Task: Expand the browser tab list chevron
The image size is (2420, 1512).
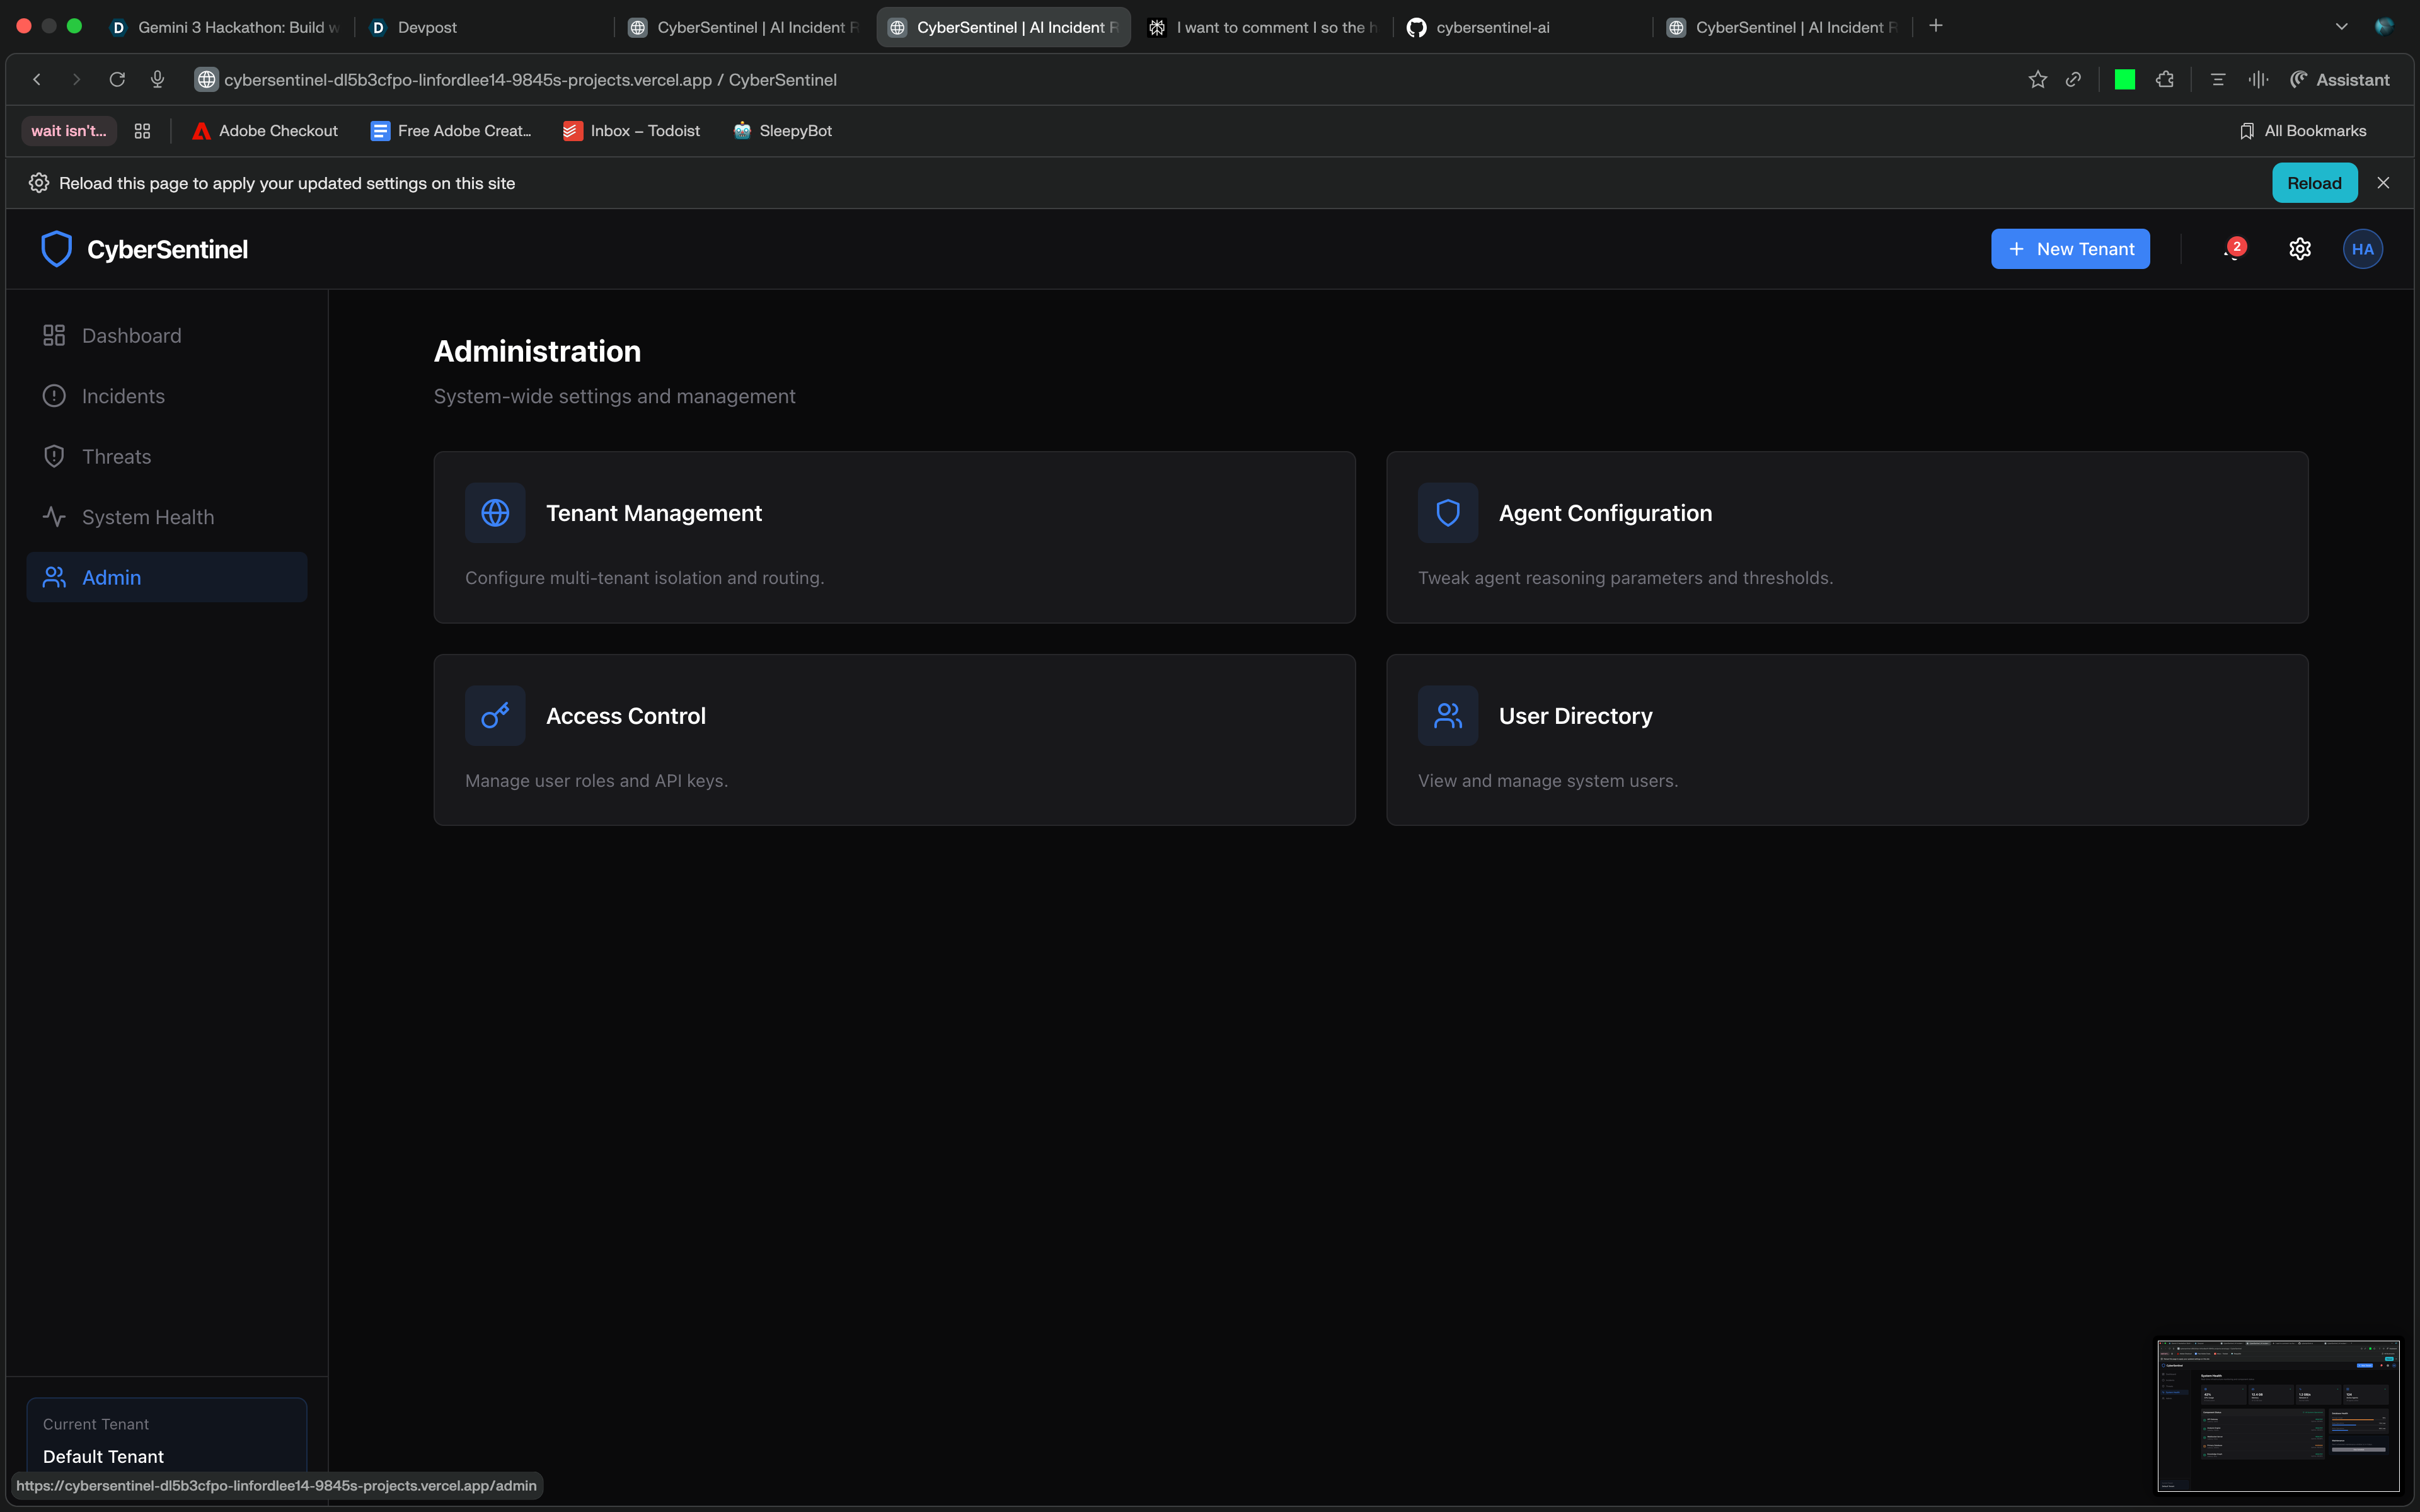Action: [2341, 27]
